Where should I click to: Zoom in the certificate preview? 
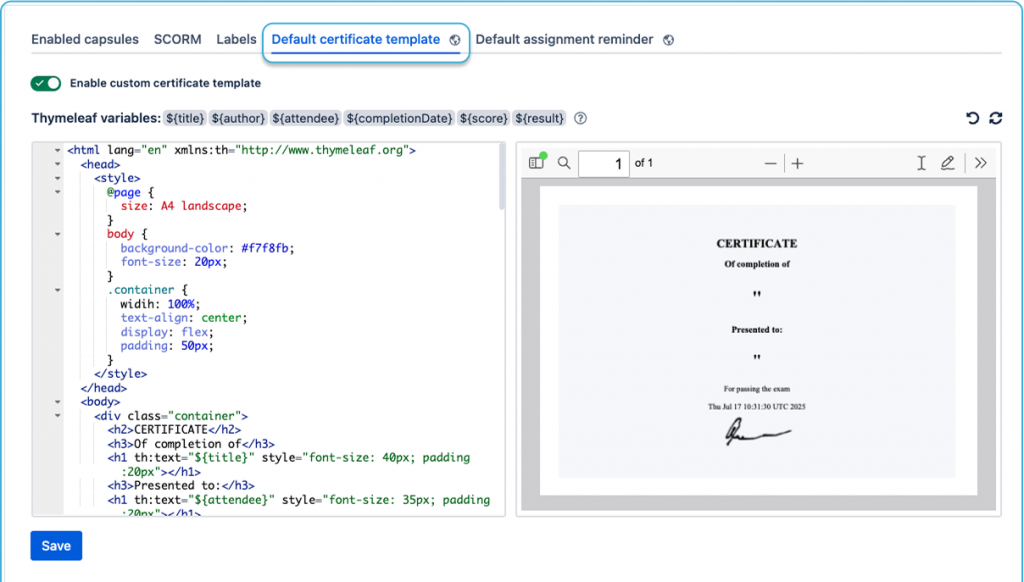(798, 164)
